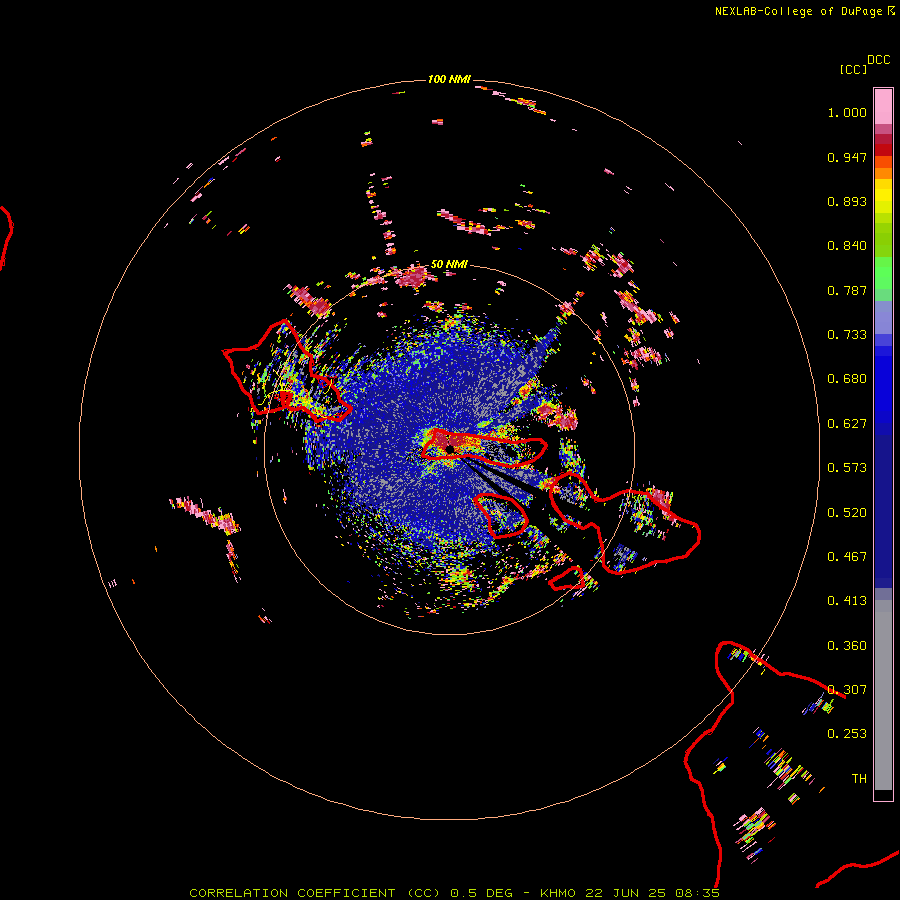Click the 0.627 legend value
Image resolution: width=900 pixels, height=900 pixels.
tap(847, 424)
